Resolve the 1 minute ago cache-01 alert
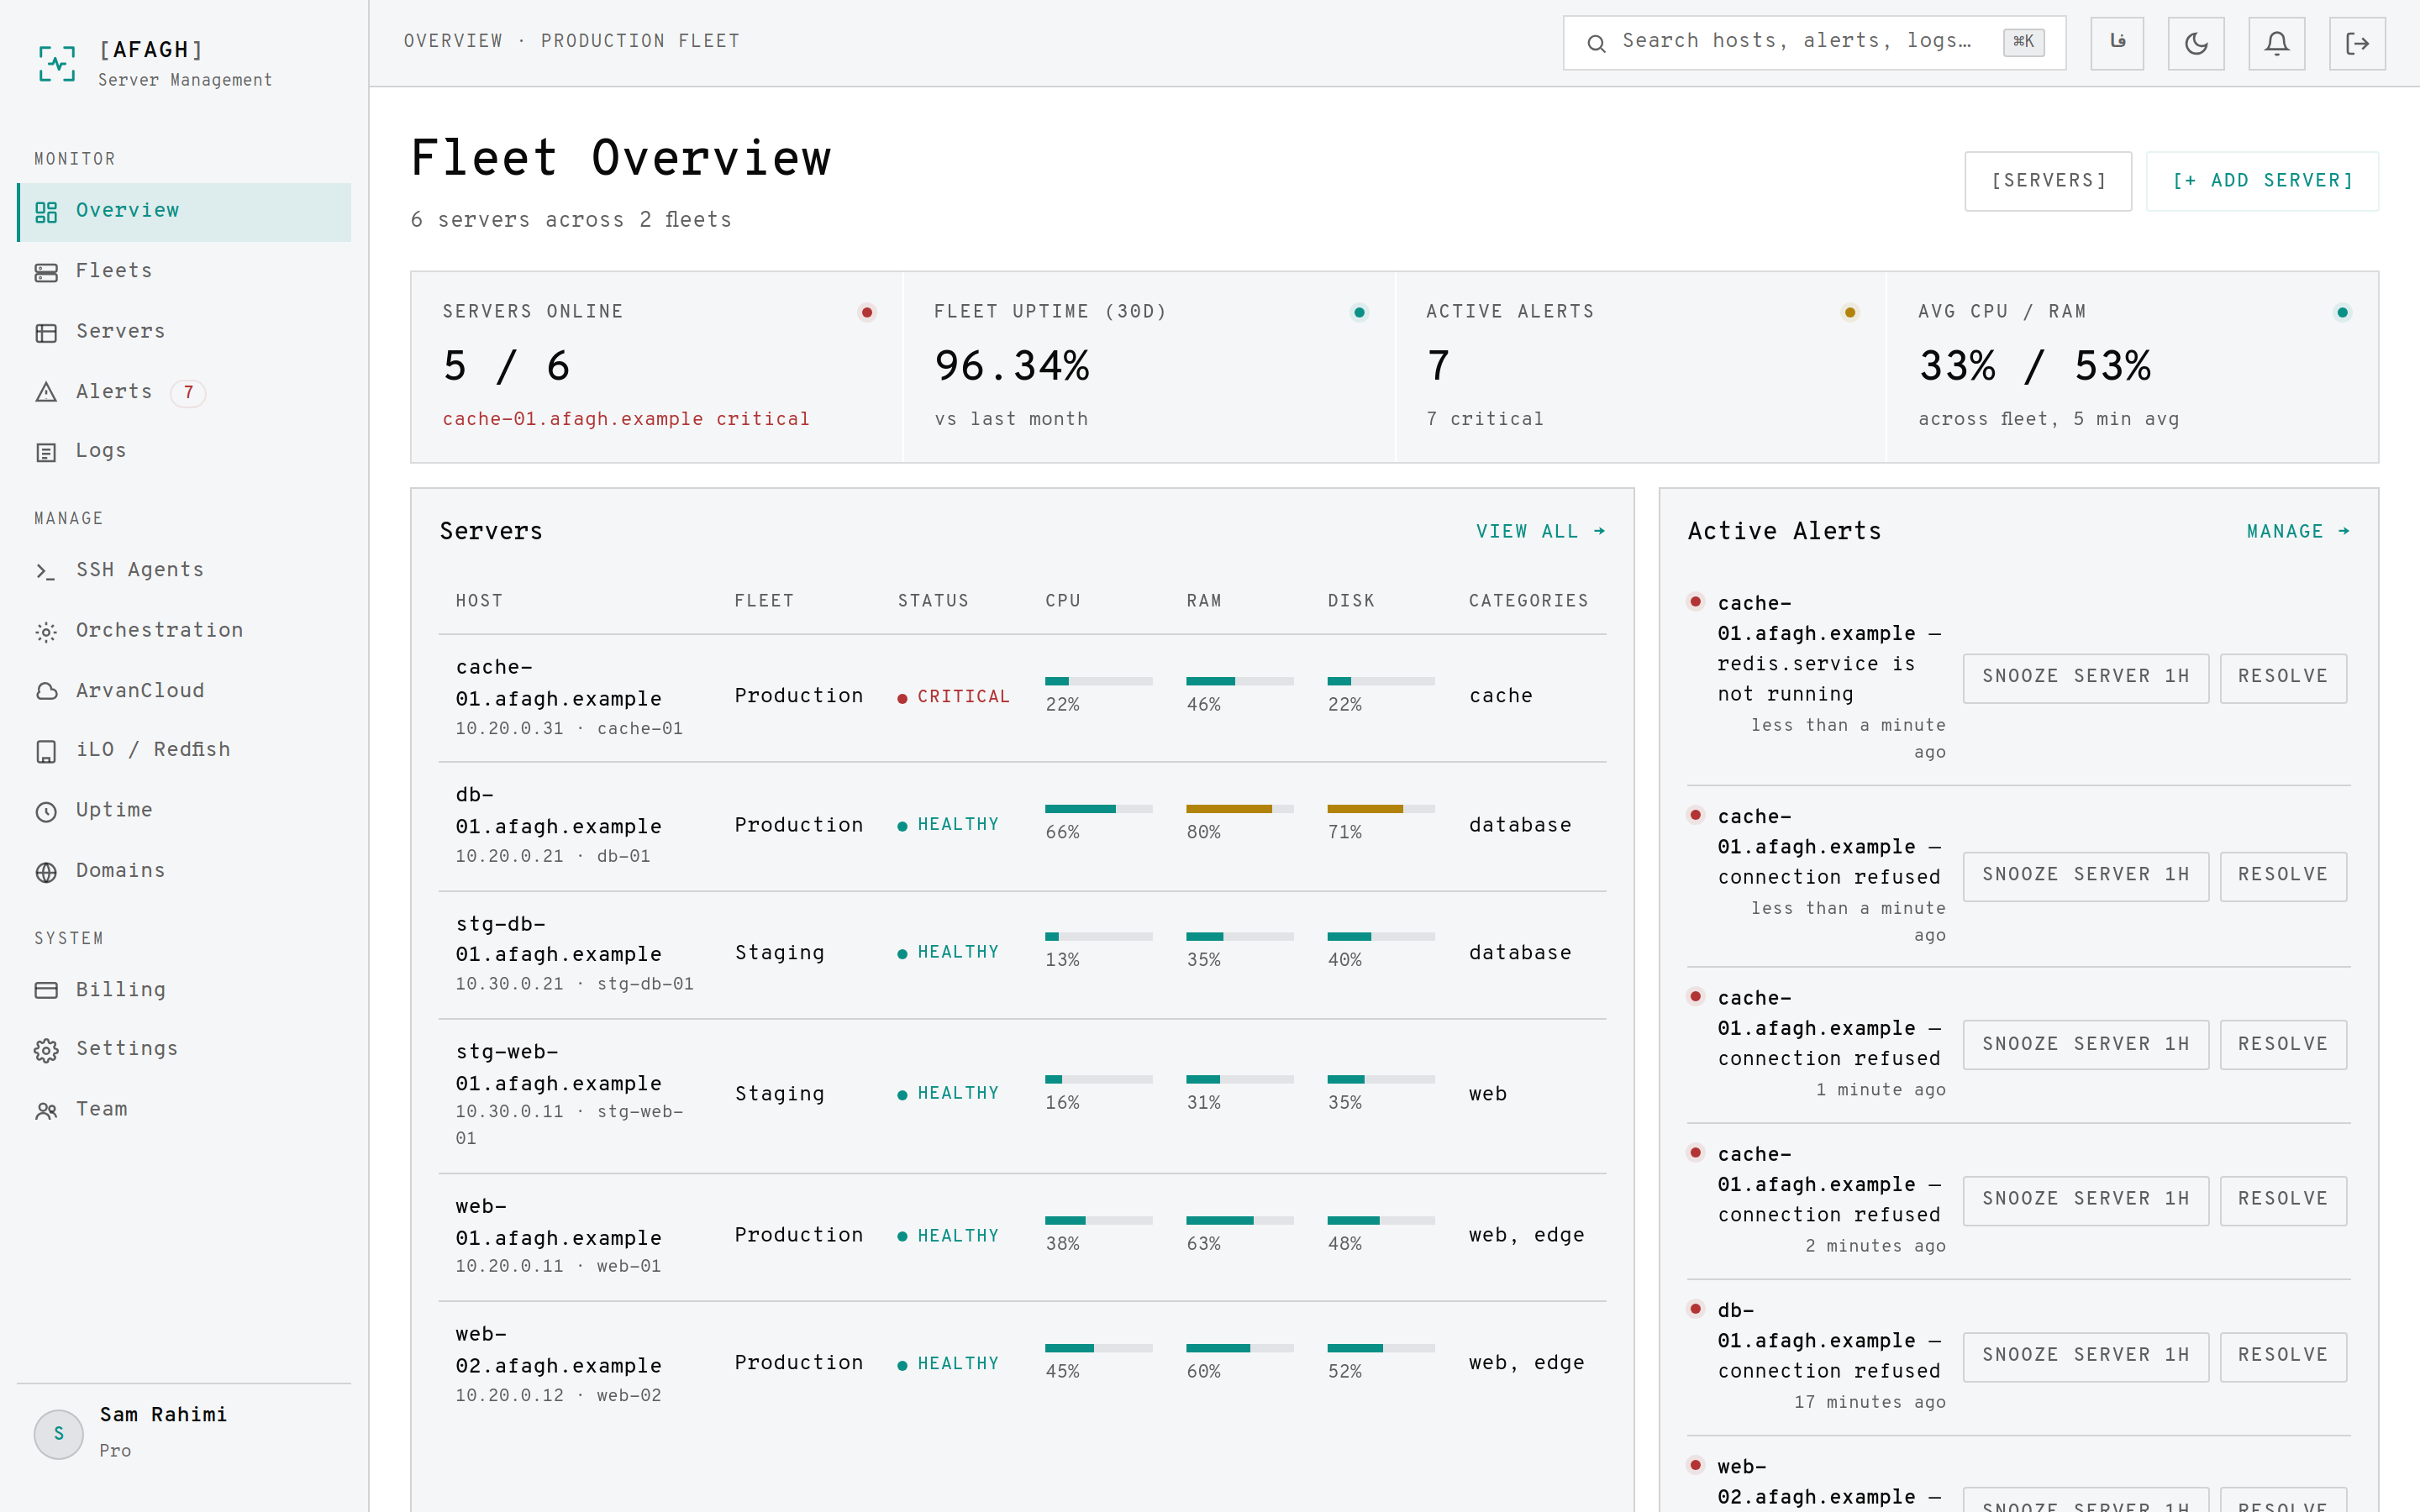Viewport: 2420px width, 1512px height. (x=2283, y=1045)
